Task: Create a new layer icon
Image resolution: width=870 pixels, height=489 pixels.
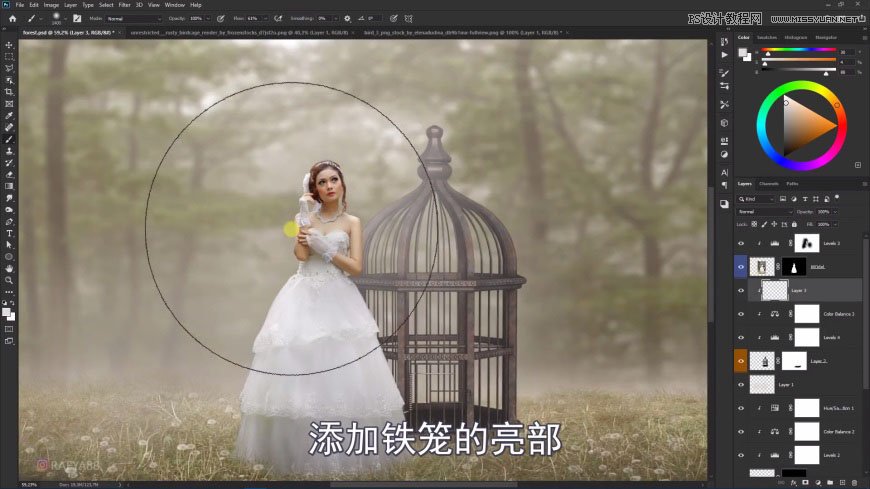Action: click(x=842, y=483)
